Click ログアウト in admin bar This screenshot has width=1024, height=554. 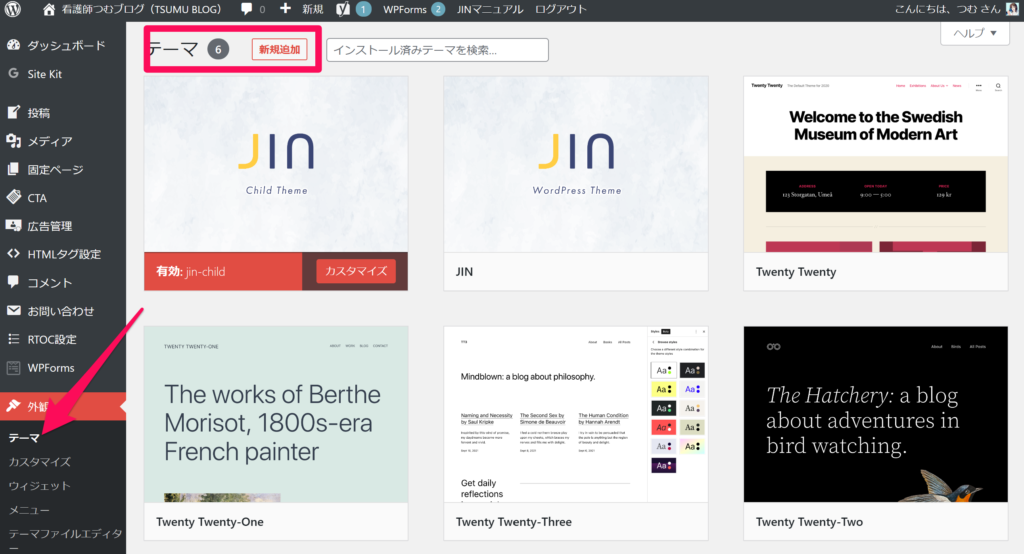560,9
